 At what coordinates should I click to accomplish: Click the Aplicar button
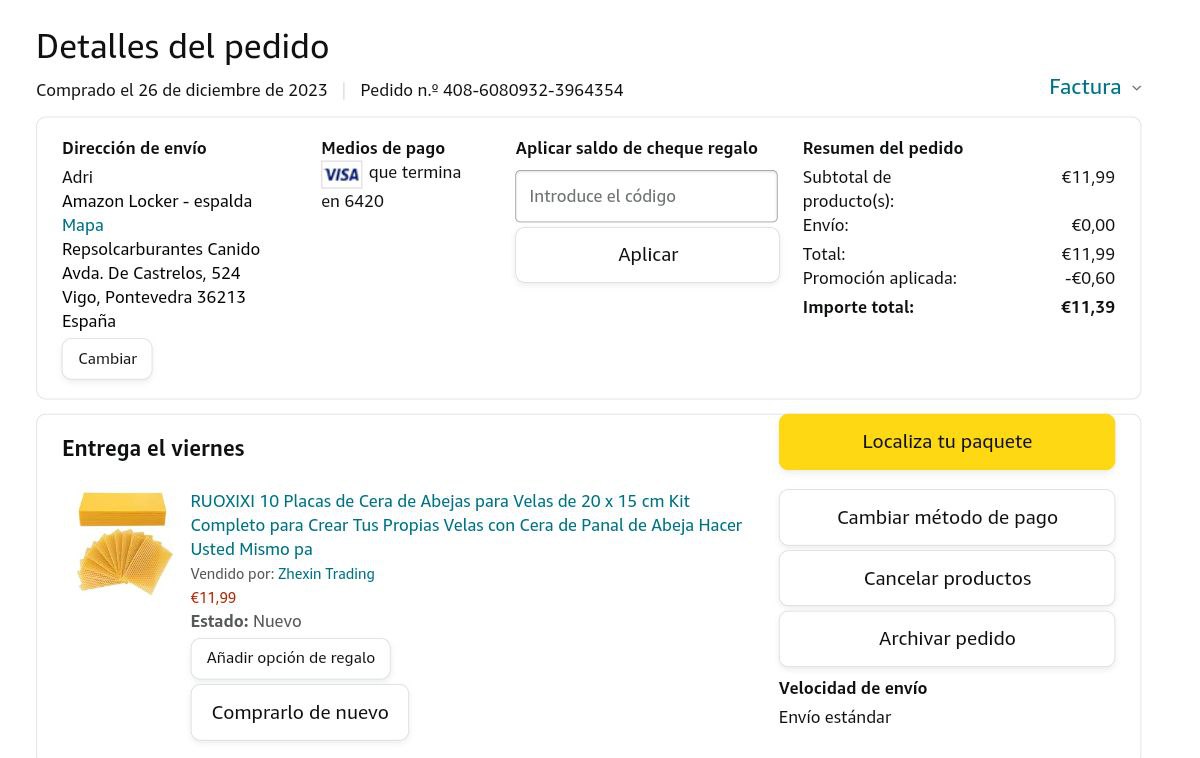[647, 255]
